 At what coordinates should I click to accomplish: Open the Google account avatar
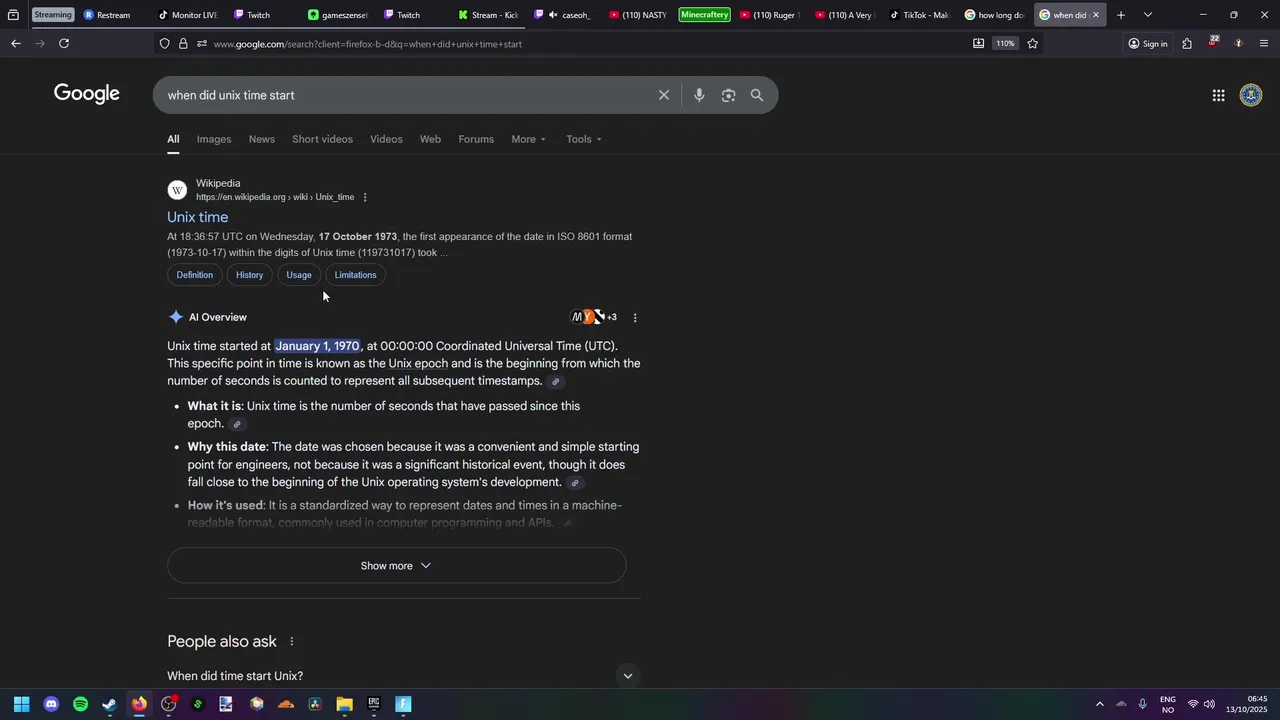click(1251, 95)
